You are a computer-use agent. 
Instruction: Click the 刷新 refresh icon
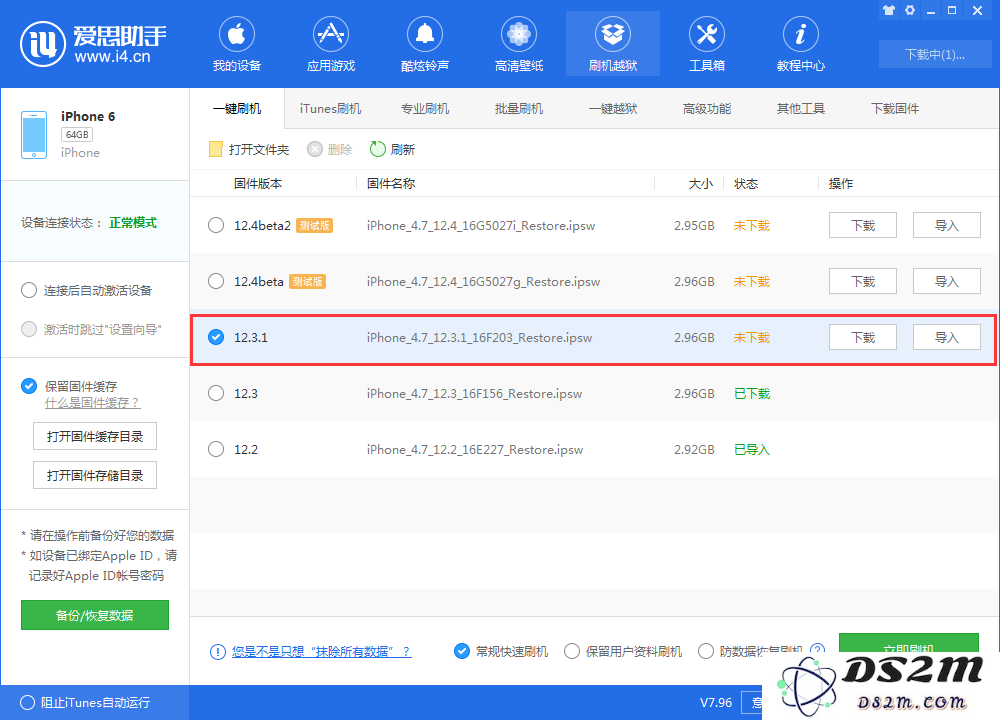point(378,149)
